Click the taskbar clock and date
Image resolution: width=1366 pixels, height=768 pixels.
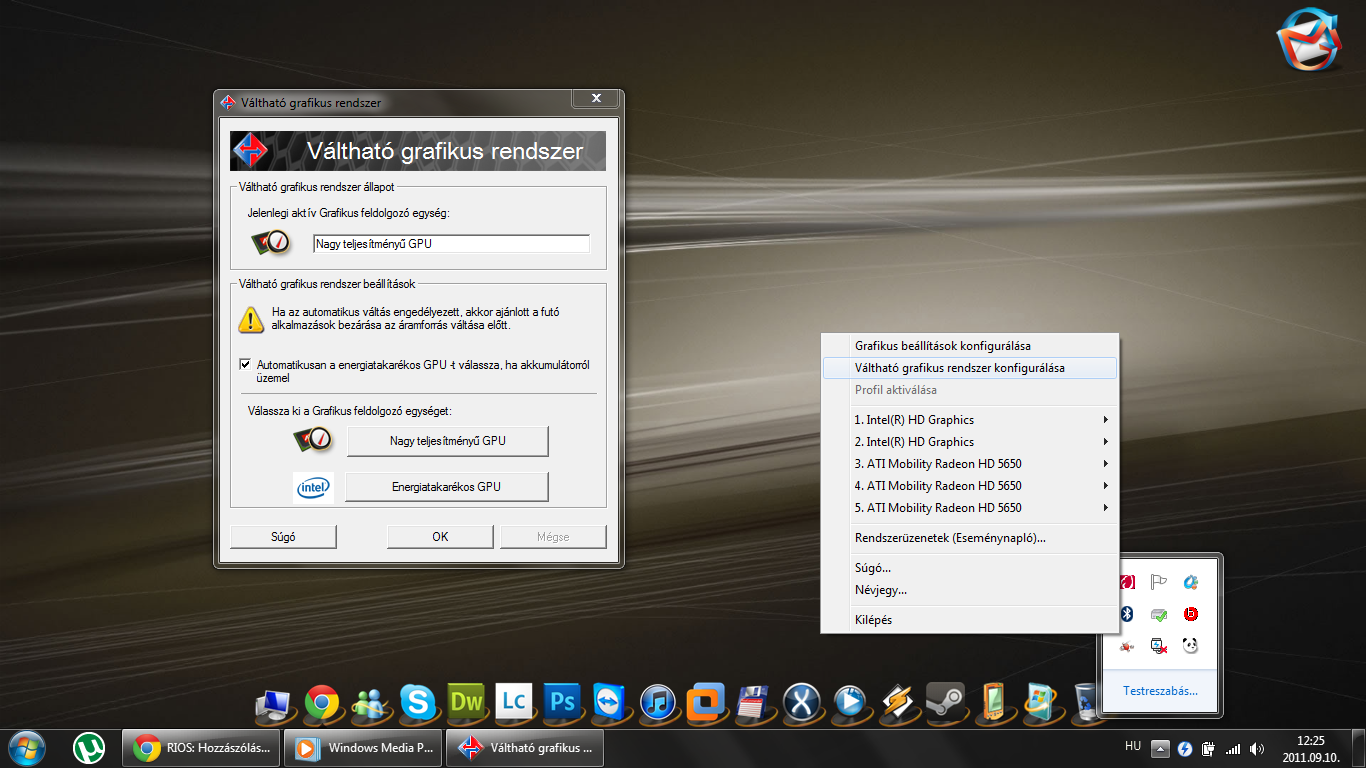point(1310,748)
